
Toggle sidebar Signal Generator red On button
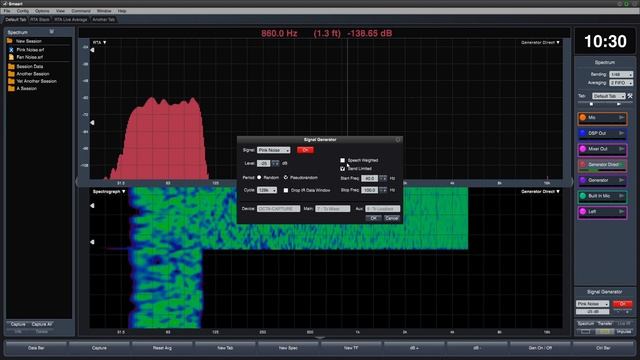point(622,304)
